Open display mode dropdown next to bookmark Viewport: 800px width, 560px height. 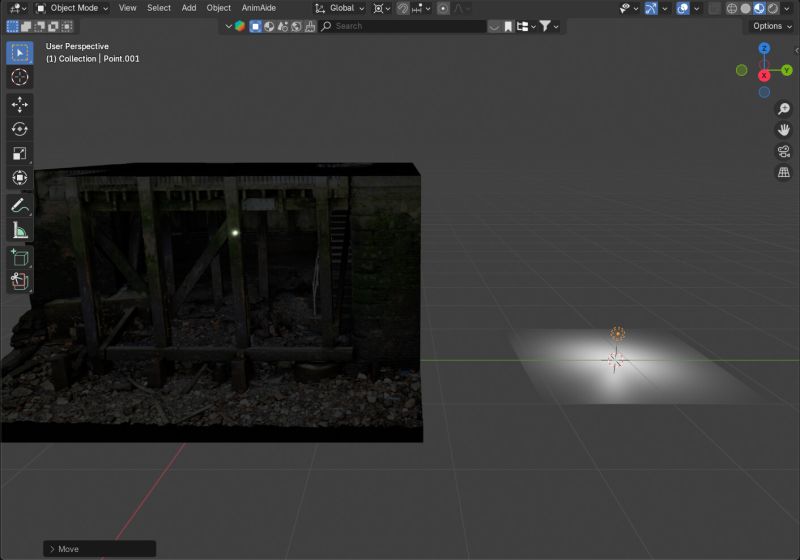[525, 26]
